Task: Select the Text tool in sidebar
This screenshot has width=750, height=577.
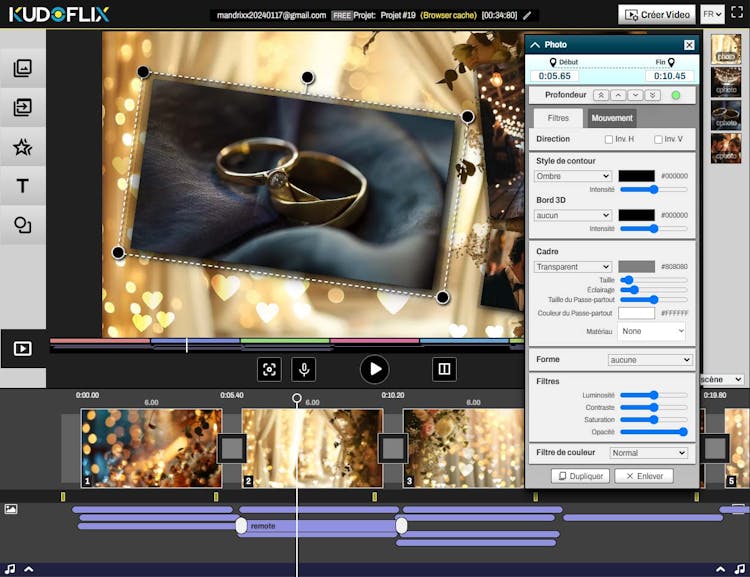Action: point(22,186)
